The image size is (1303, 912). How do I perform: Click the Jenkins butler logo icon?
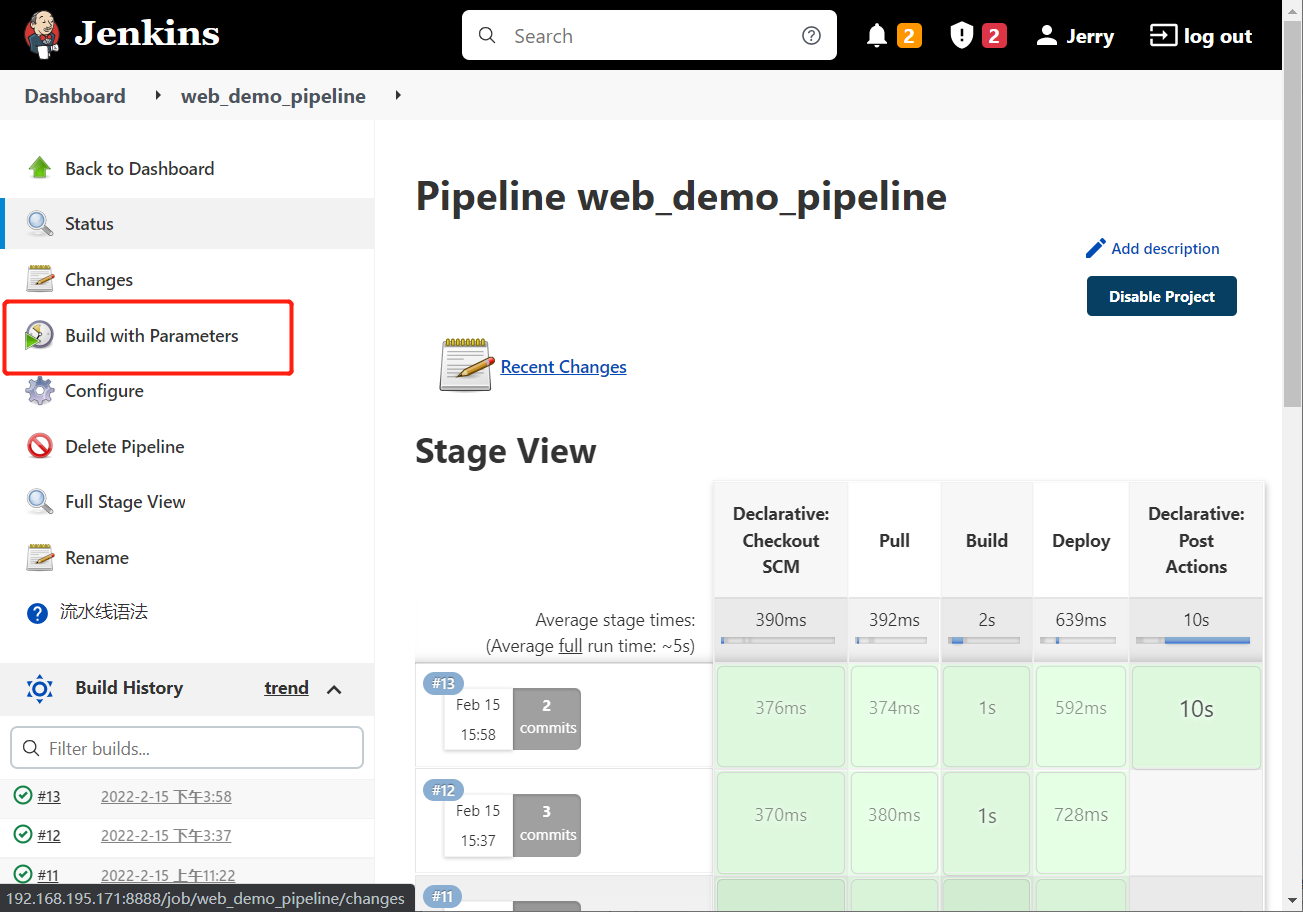(x=41, y=35)
